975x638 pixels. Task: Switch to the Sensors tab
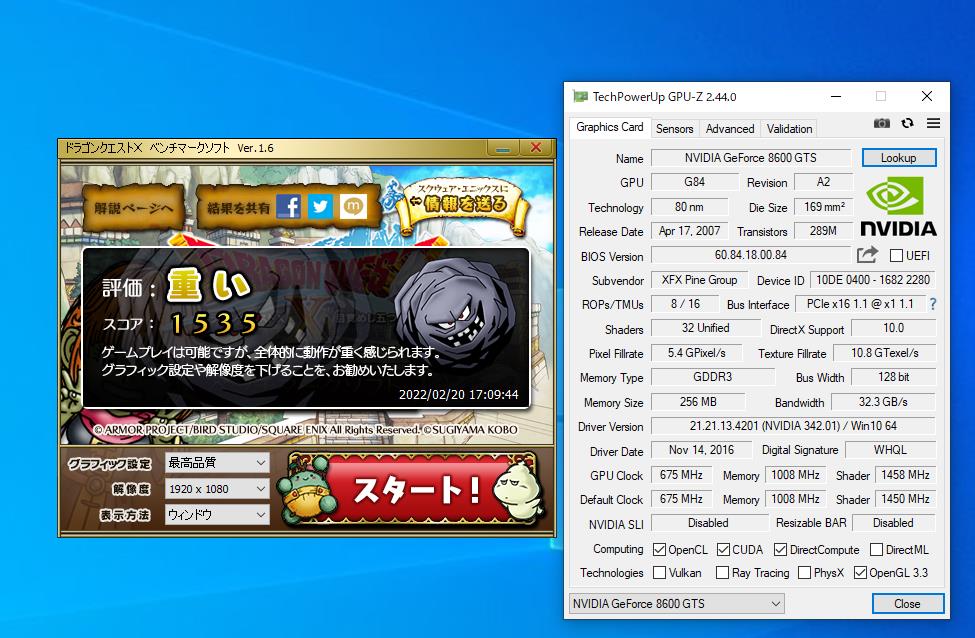[674, 129]
